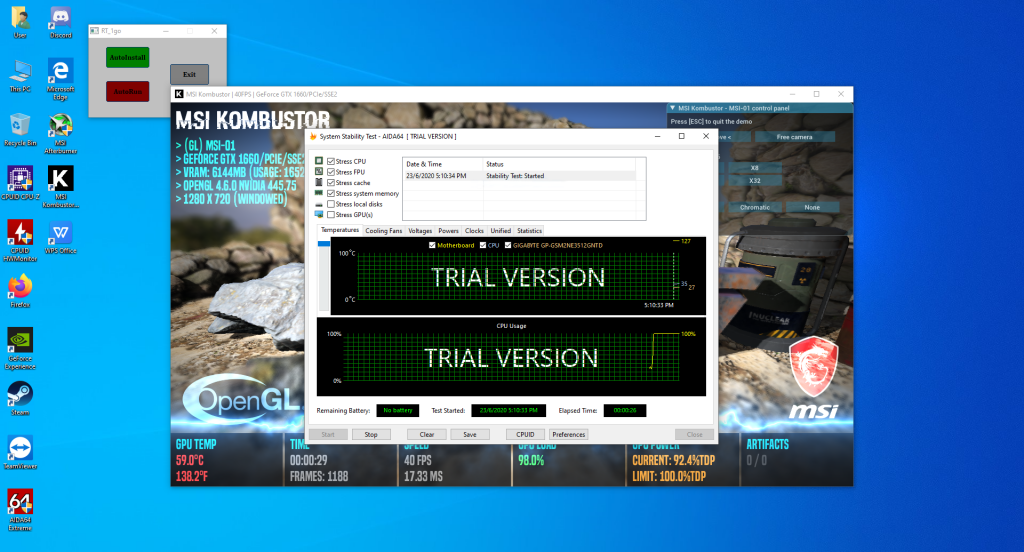Image resolution: width=1024 pixels, height=552 pixels.
Task: Open CPUID CPU-Z desktop shortcut
Action: tap(20, 183)
